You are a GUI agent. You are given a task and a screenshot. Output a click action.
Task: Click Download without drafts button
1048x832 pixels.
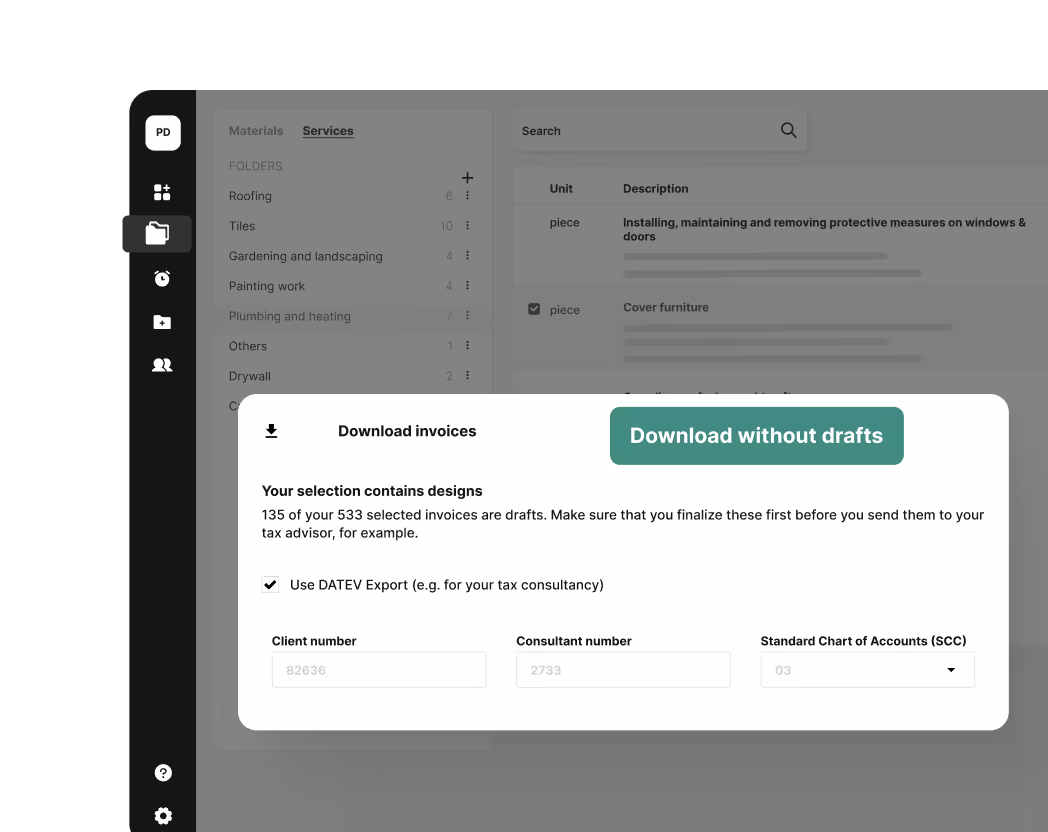point(757,436)
